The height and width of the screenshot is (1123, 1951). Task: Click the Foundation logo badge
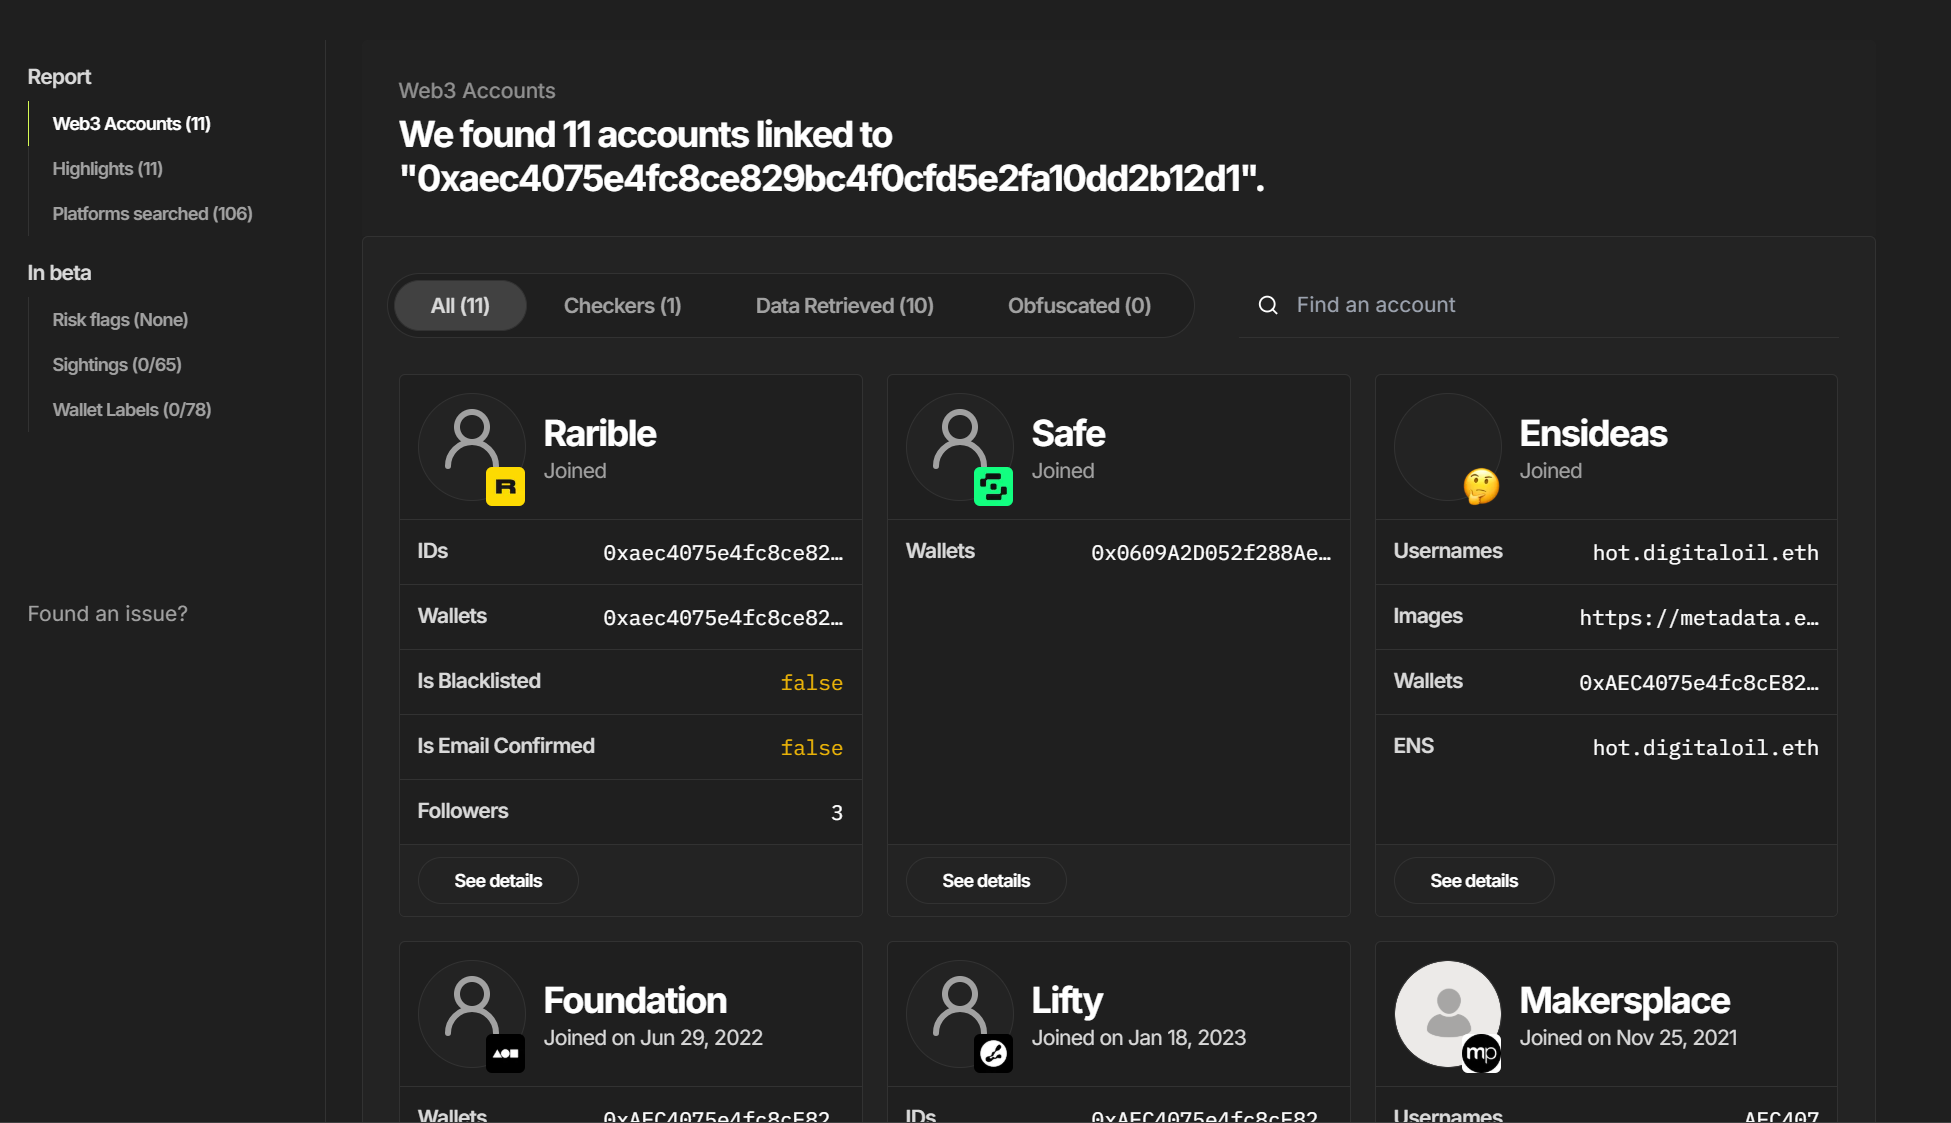pos(505,1053)
